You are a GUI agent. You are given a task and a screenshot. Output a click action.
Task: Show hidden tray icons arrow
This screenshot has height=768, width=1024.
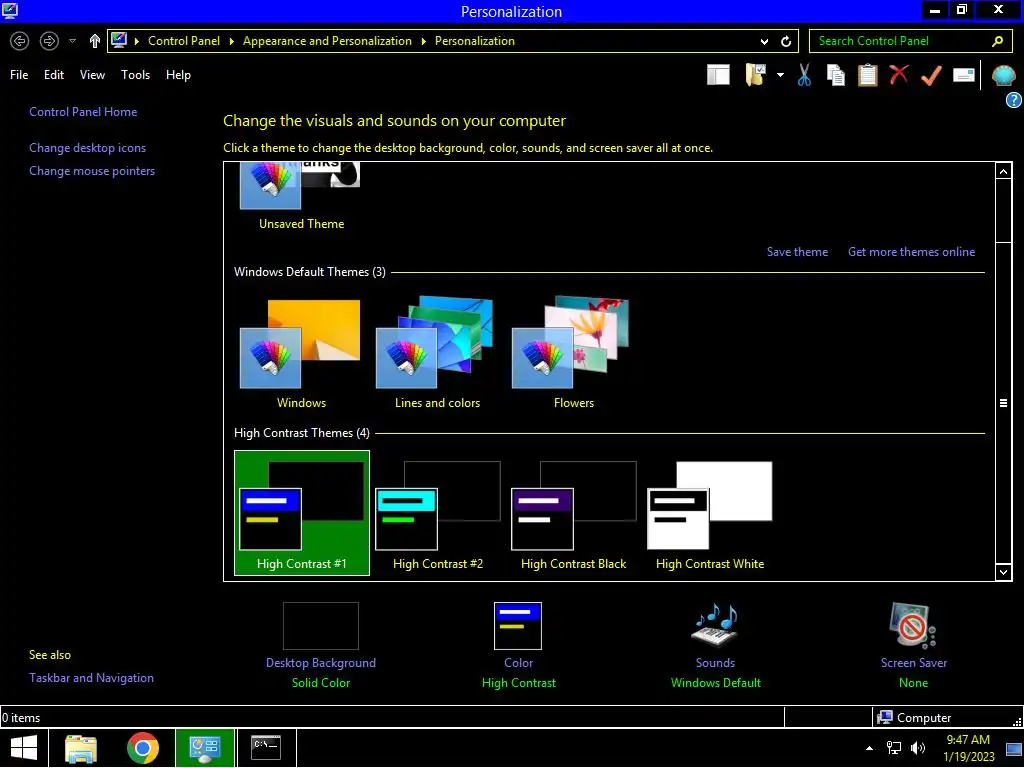(869, 748)
